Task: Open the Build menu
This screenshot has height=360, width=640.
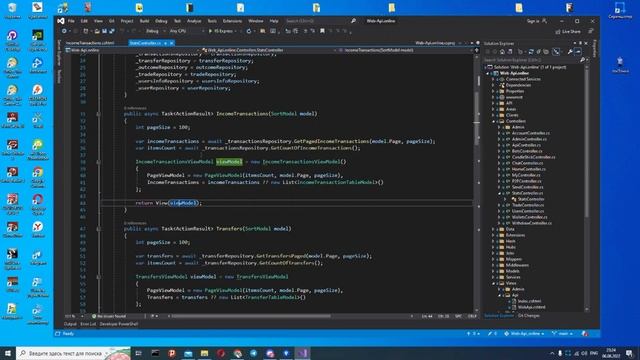Action: [x=144, y=21]
